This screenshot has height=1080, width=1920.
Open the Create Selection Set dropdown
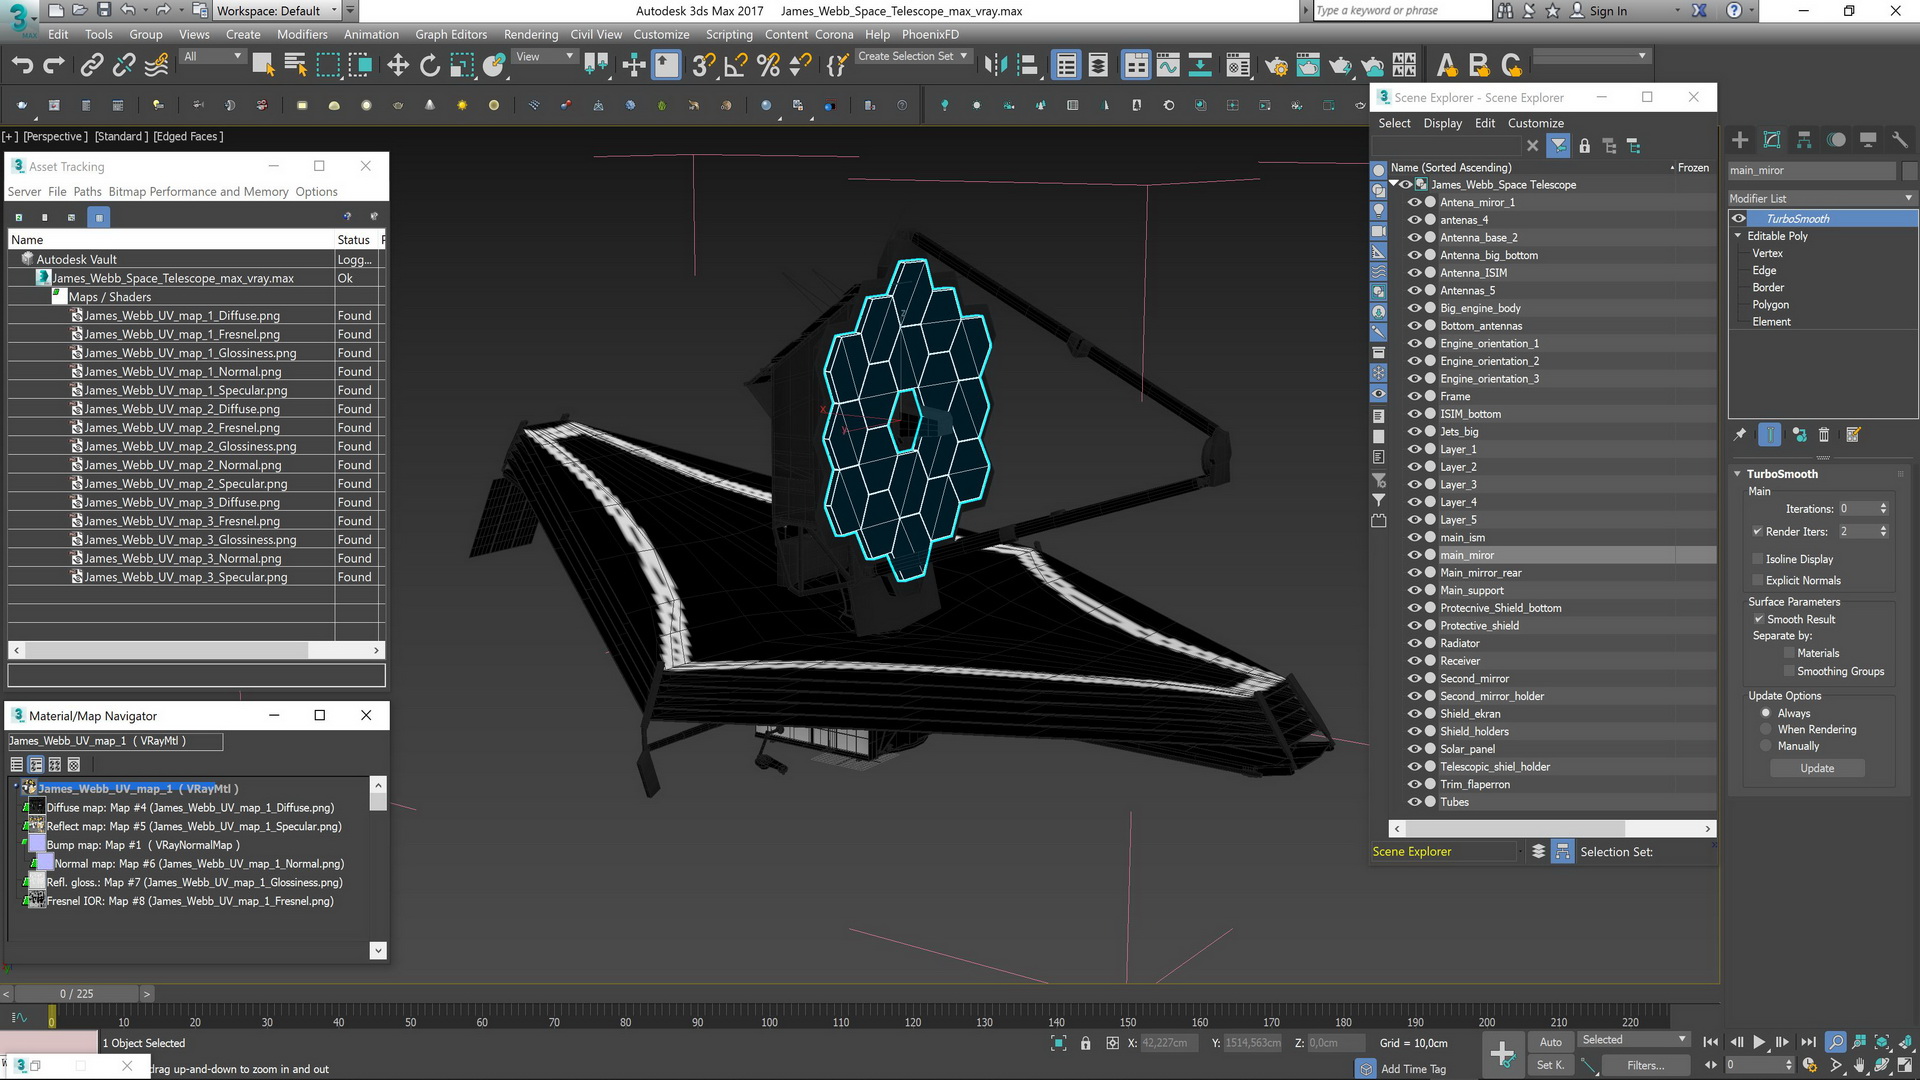(913, 56)
